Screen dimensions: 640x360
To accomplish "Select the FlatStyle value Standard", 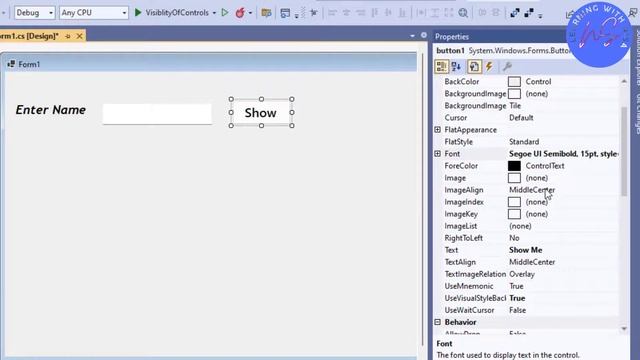I will point(524,142).
